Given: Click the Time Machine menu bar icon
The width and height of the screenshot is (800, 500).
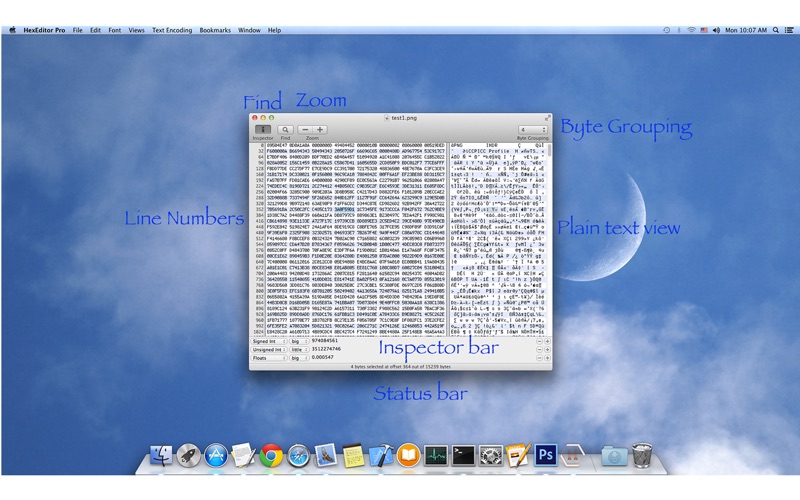Looking at the screenshot, I should [x=666, y=30].
